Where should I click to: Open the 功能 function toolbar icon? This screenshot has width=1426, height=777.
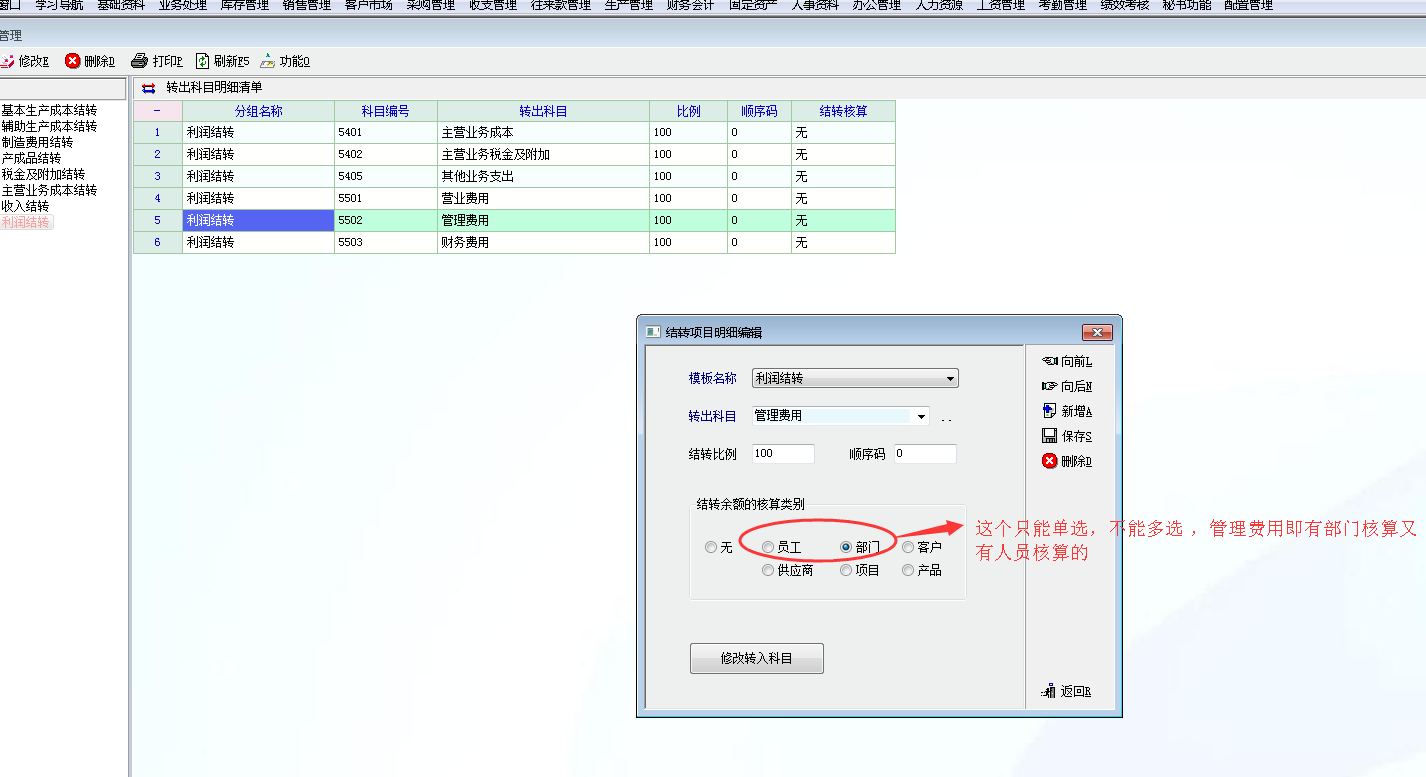pos(267,61)
